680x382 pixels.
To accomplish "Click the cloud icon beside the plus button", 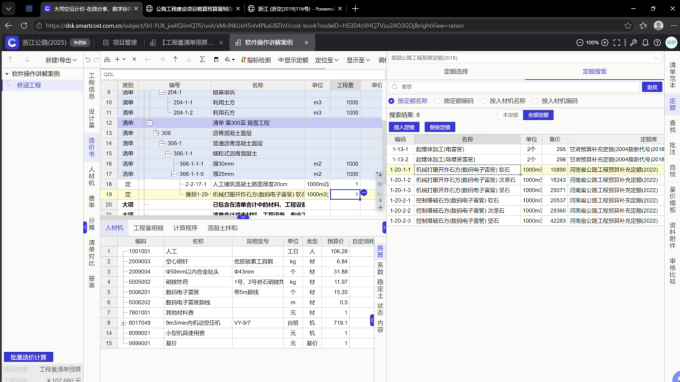I will 107,59.
